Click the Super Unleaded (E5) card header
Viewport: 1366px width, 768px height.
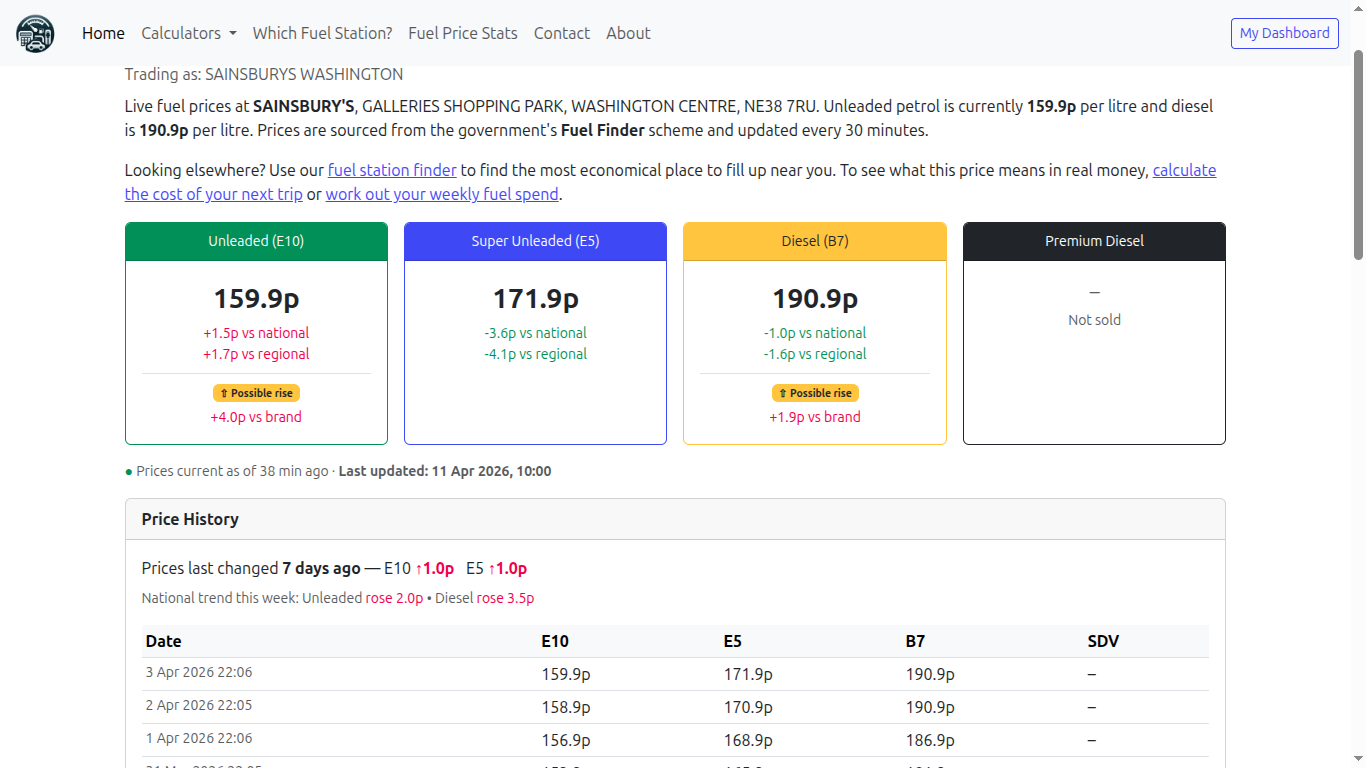pos(535,241)
